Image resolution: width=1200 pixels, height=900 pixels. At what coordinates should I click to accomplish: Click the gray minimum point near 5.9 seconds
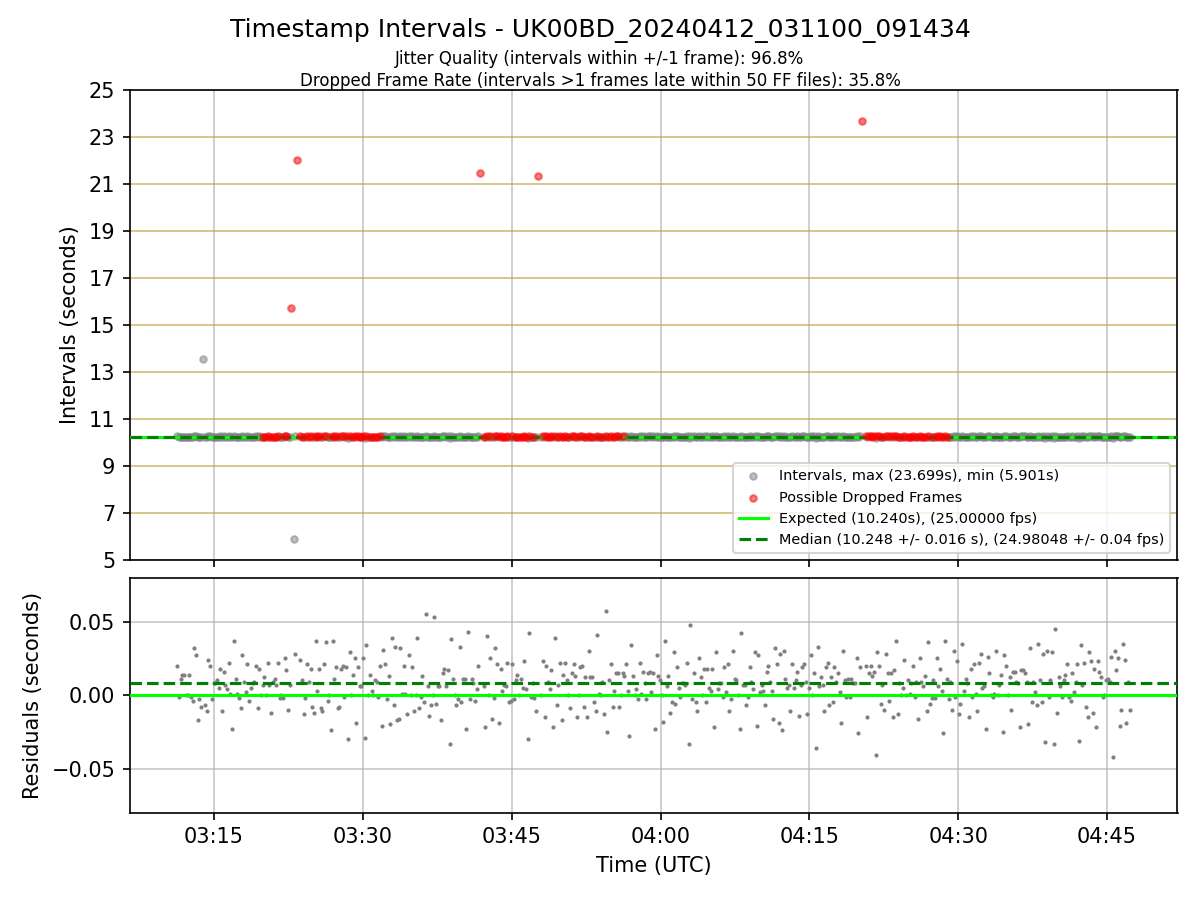click(294, 539)
